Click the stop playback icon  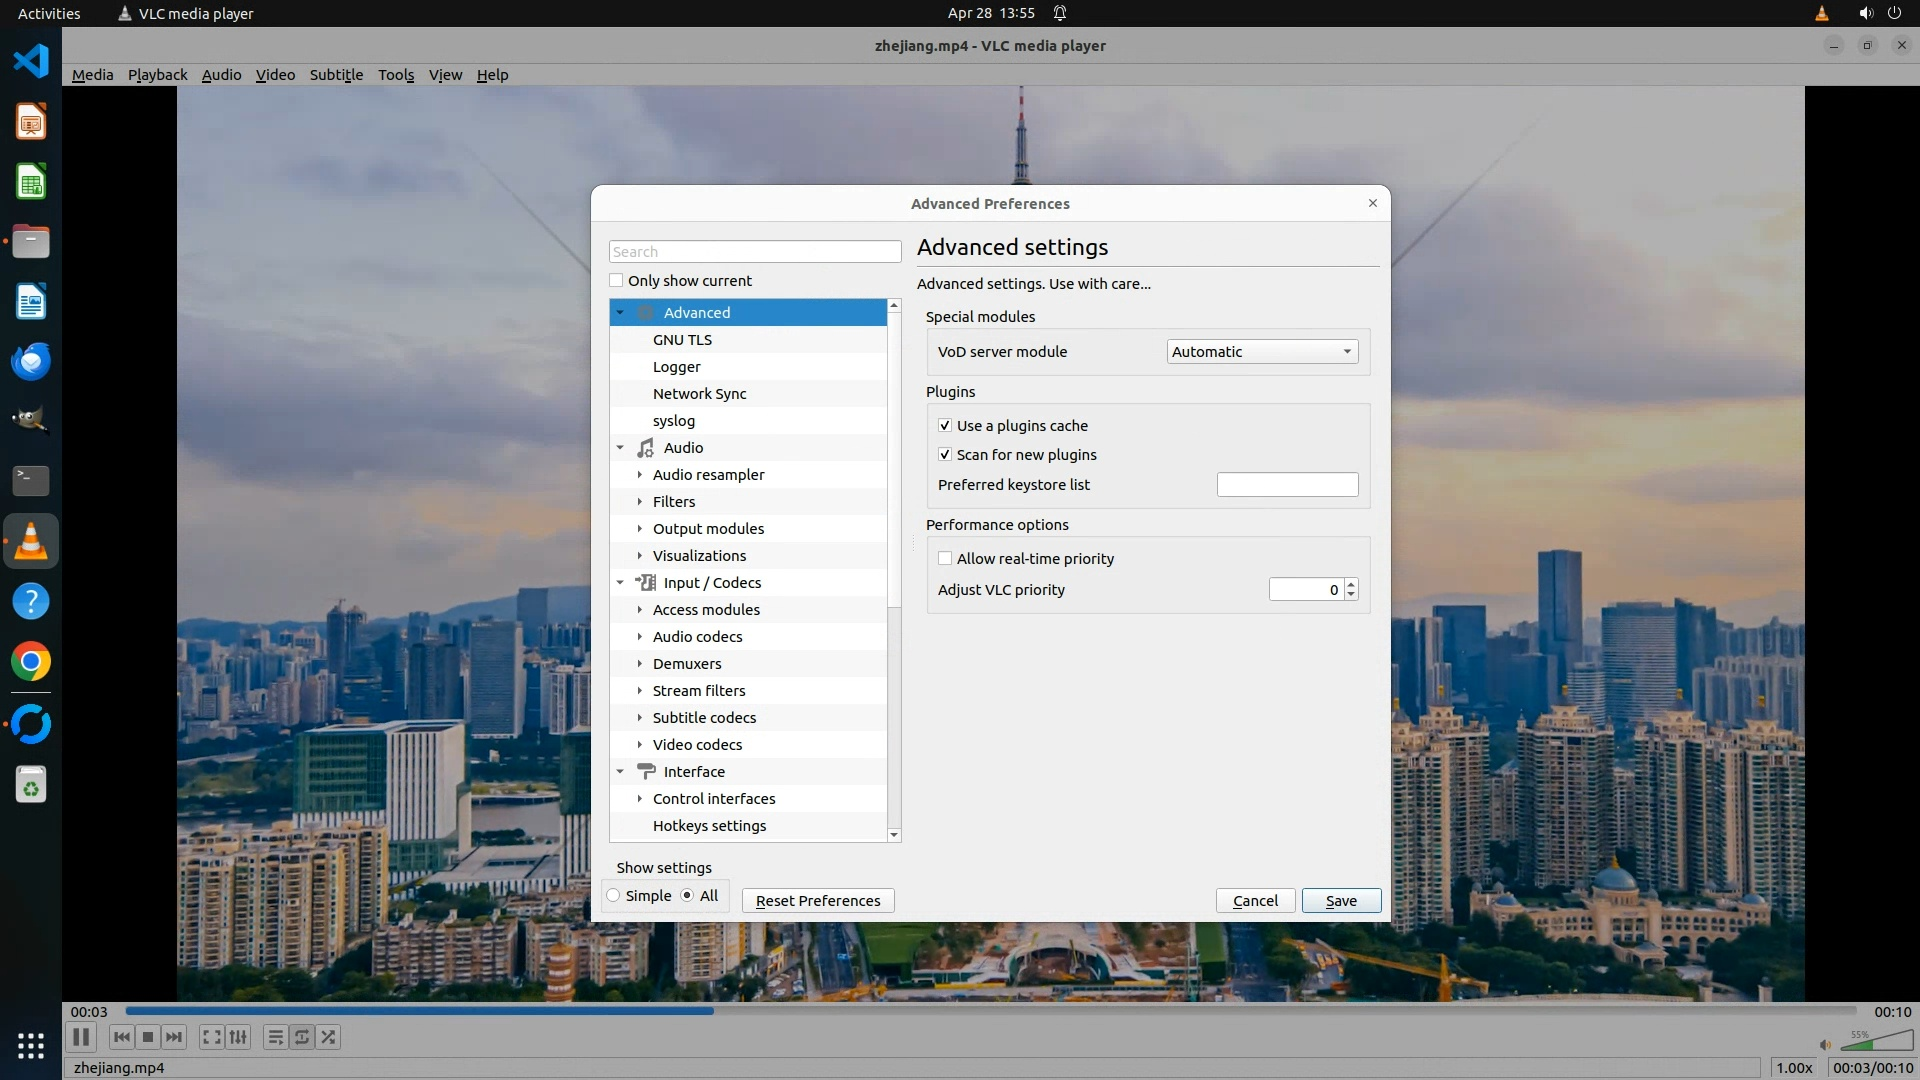[x=148, y=1037]
